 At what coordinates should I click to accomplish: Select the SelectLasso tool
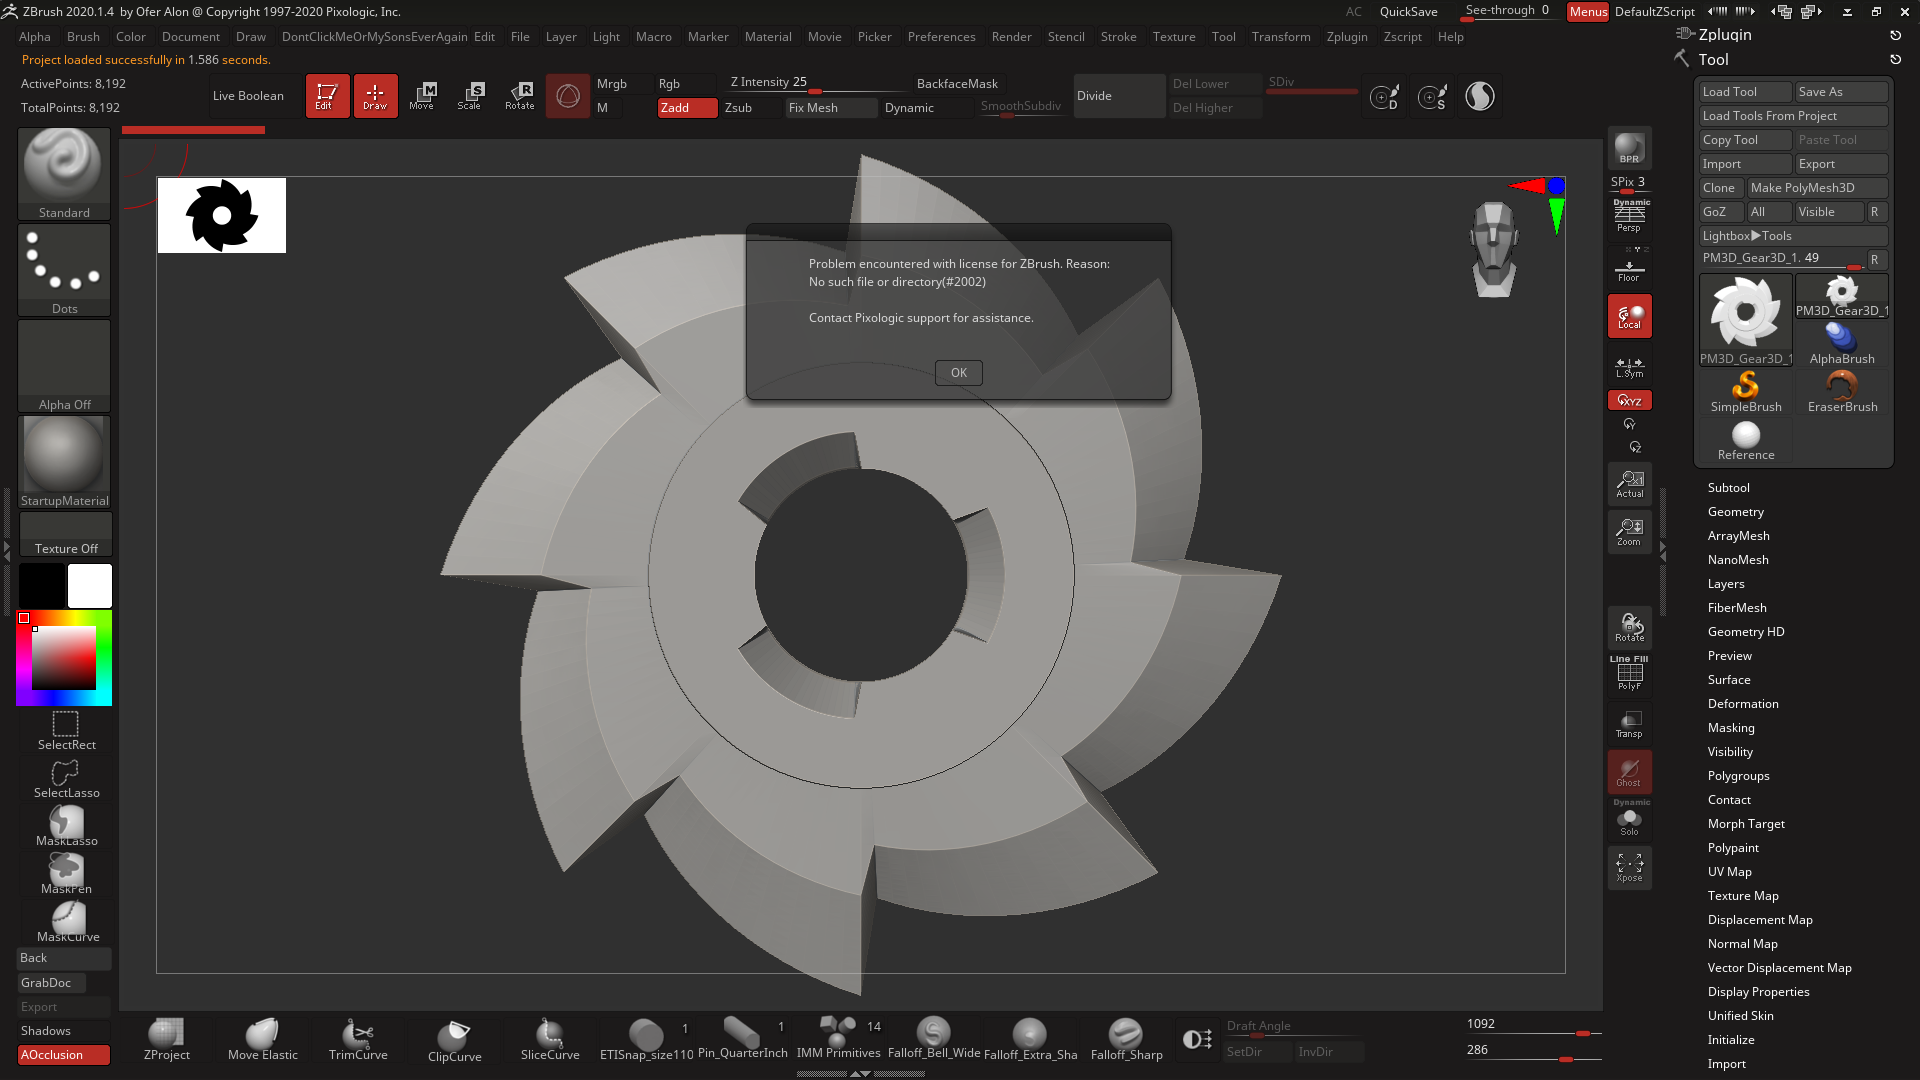coord(64,775)
